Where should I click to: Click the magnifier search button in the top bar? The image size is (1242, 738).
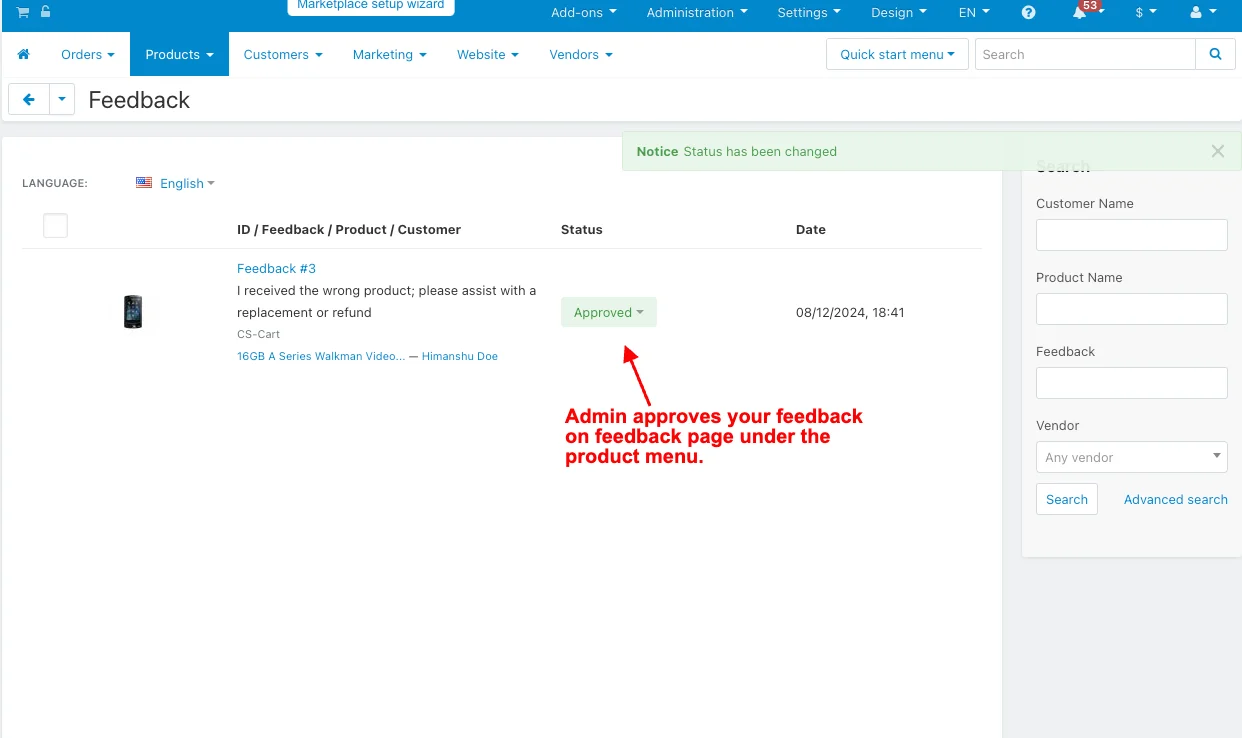click(x=1215, y=55)
